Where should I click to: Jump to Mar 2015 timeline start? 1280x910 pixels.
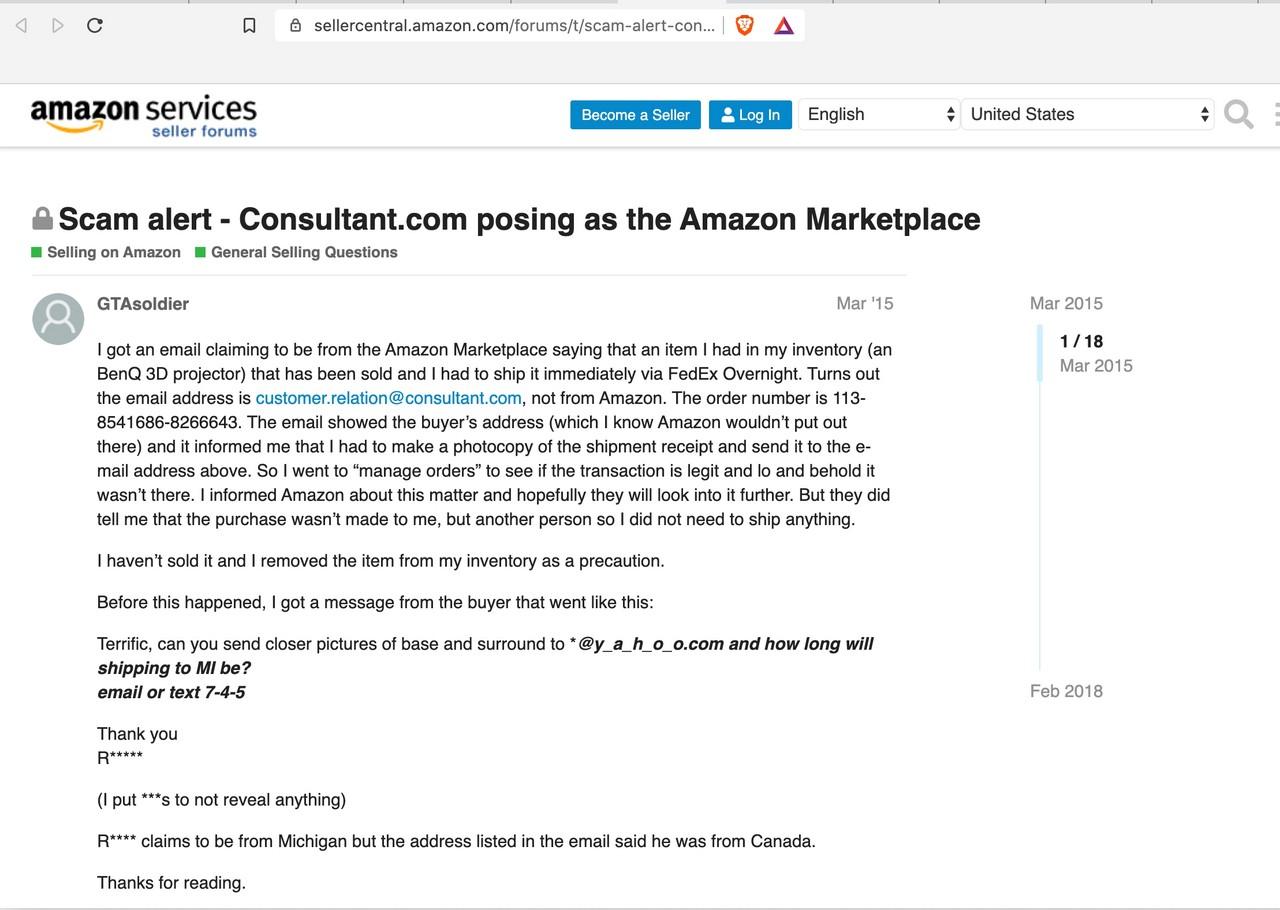[x=1066, y=303]
